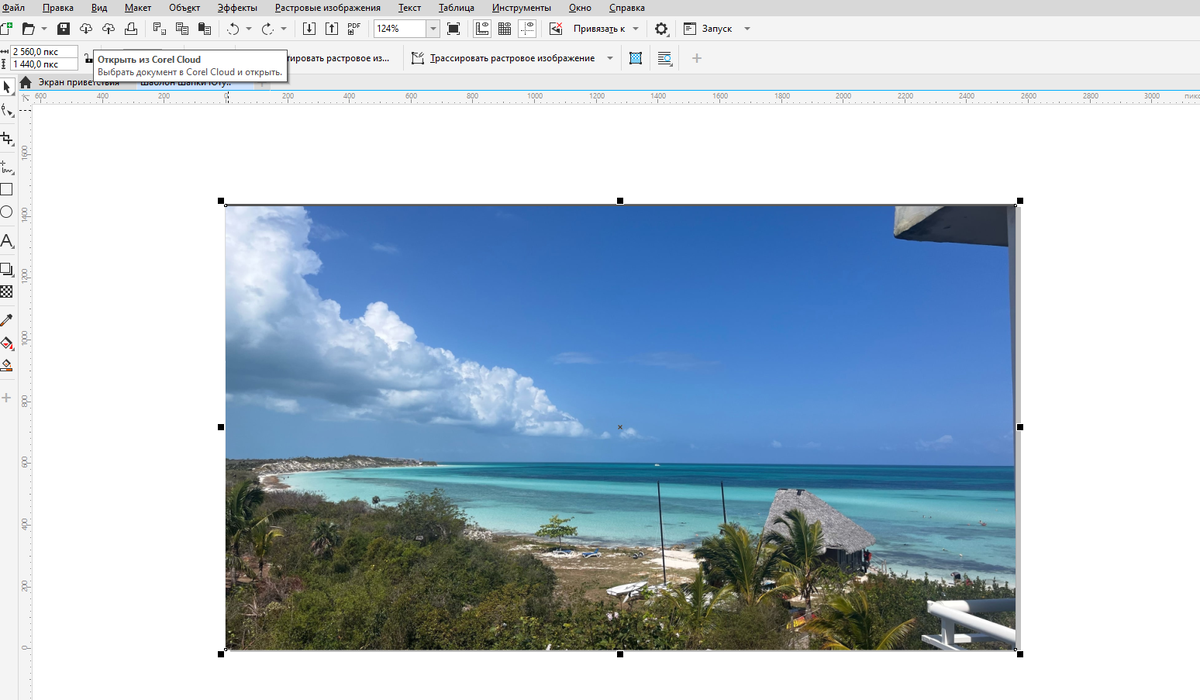The image size is (1200, 700).
Task: Toggle the lock ratio padlock icon
Action: coord(88,58)
